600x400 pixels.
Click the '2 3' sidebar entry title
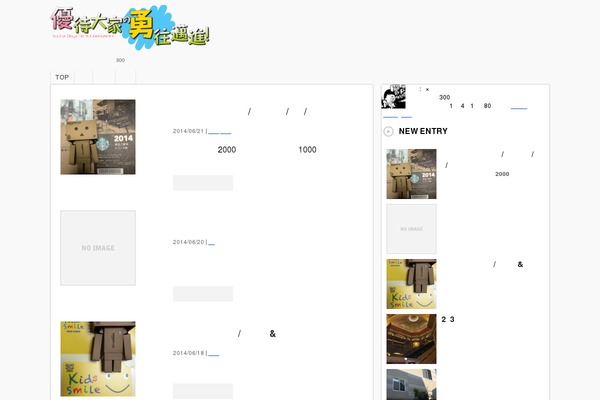(448, 319)
